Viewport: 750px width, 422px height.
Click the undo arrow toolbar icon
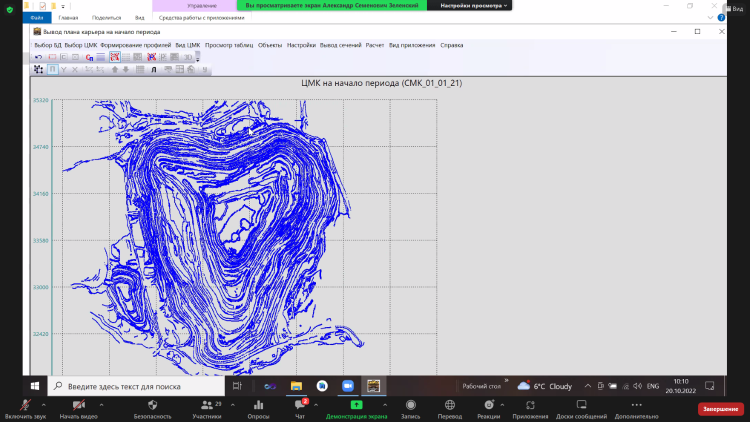[x=38, y=57]
